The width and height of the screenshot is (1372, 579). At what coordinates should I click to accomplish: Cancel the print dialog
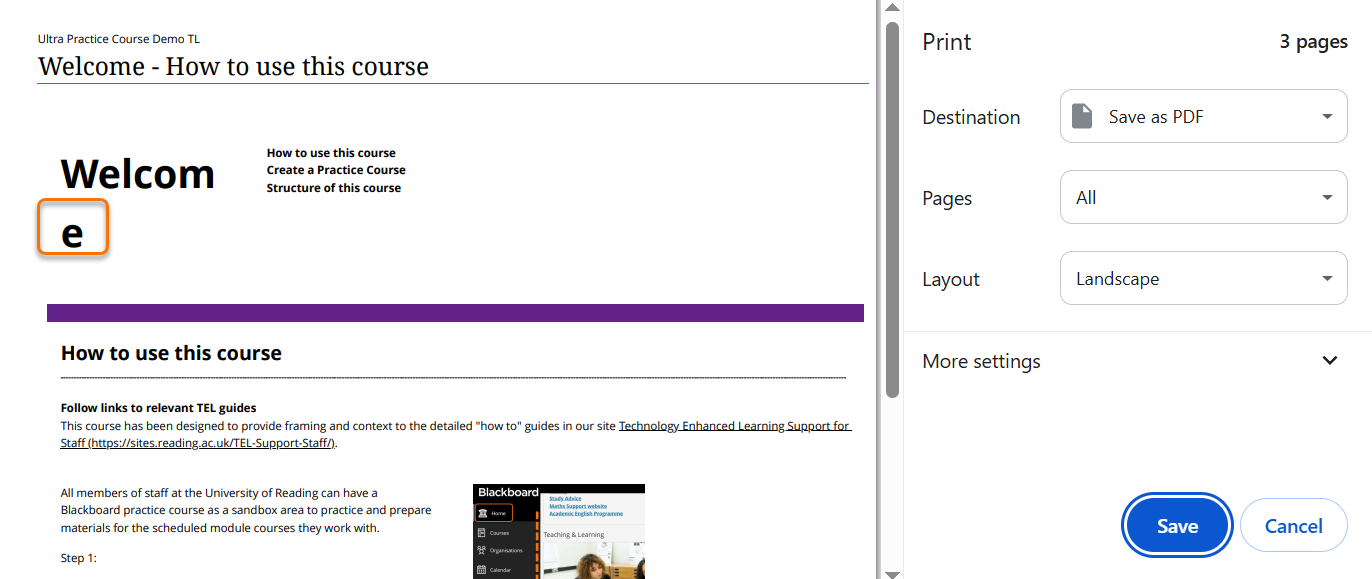click(1293, 526)
